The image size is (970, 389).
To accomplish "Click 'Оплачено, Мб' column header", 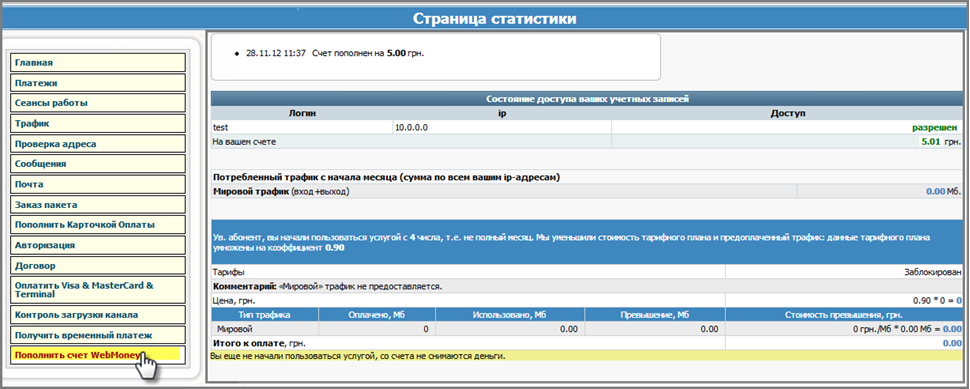I will pos(376,315).
